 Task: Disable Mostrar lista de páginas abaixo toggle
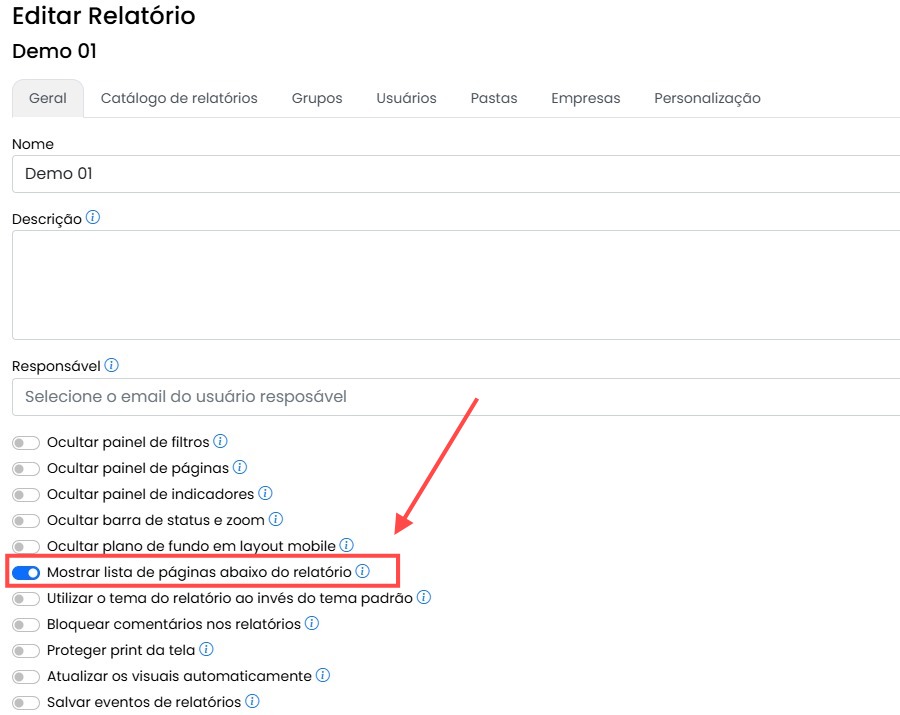pyautogui.click(x=26, y=572)
